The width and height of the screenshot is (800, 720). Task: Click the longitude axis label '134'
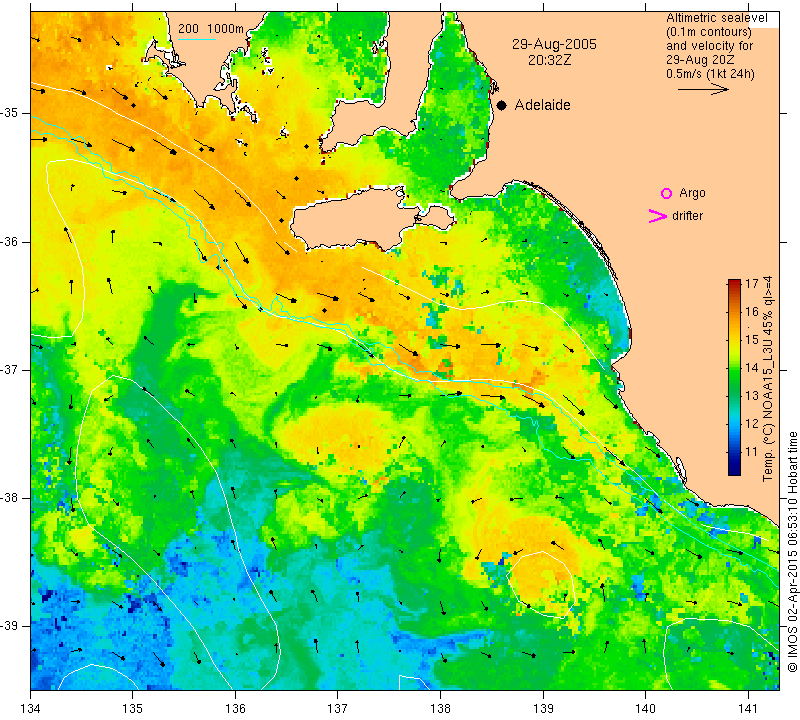click(31, 708)
